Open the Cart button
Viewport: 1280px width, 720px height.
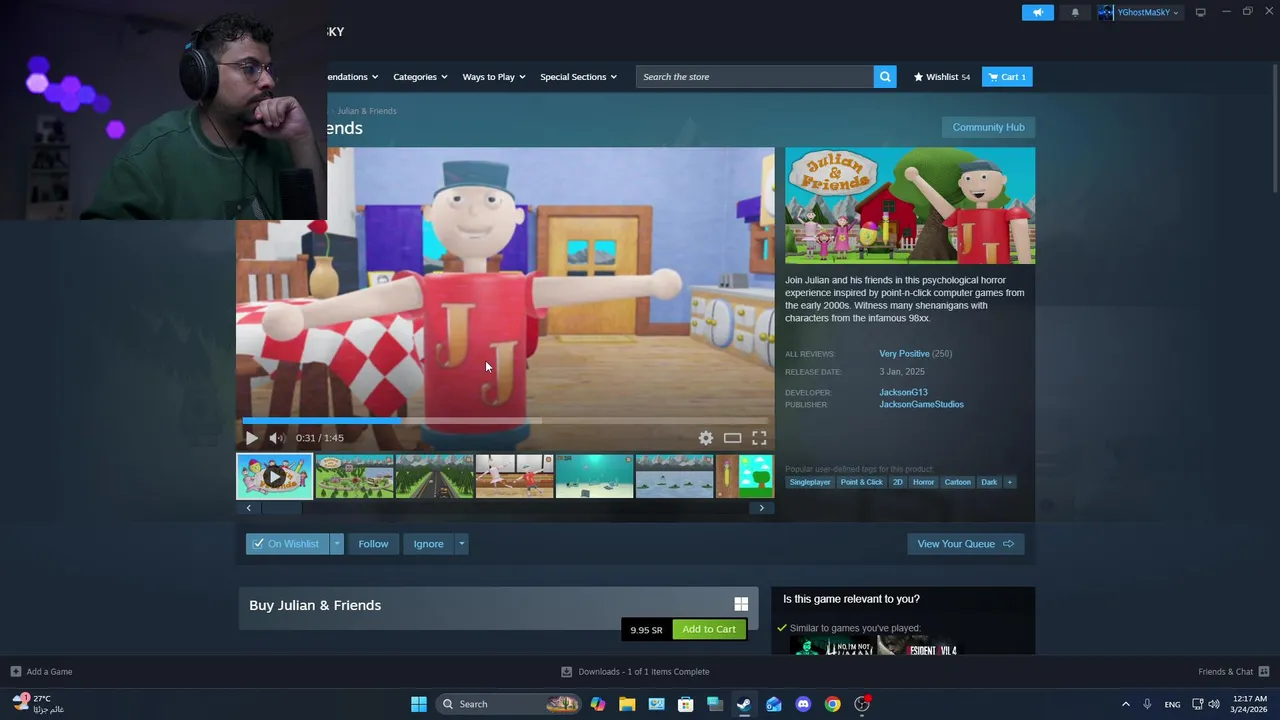tap(1007, 77)
